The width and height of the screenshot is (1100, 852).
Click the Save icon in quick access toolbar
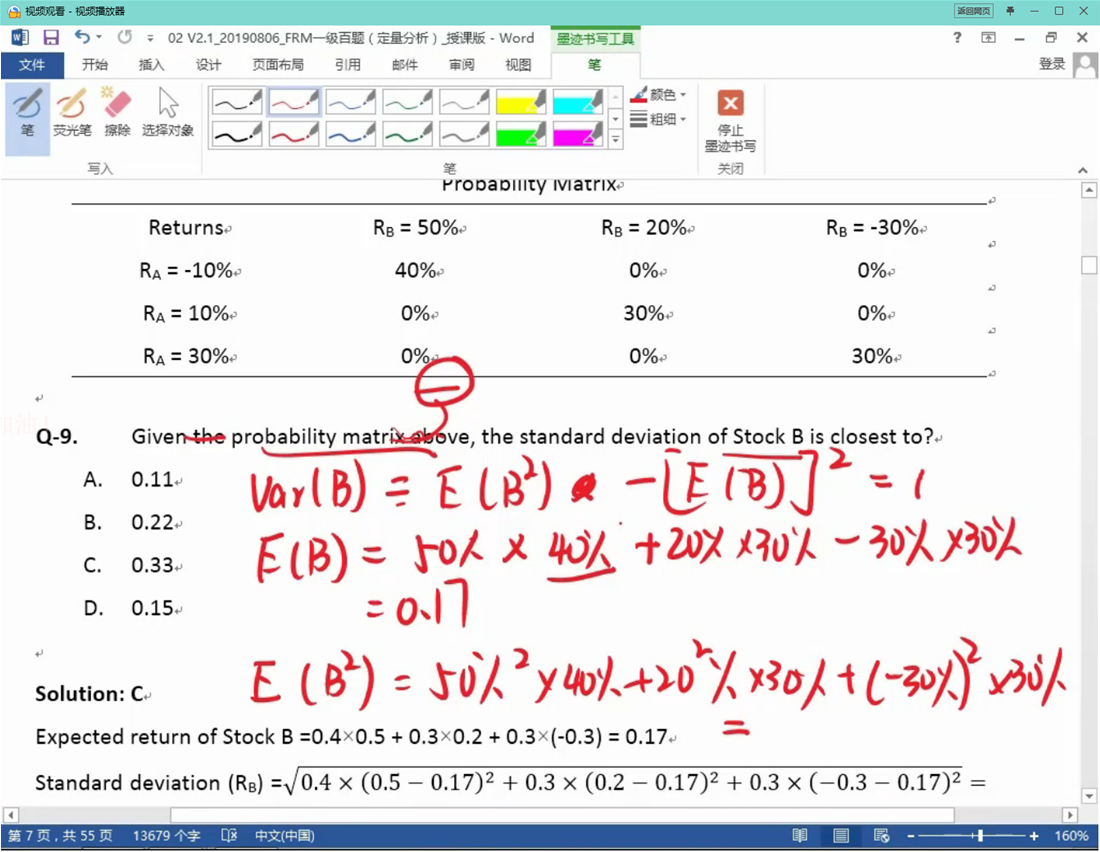[51, 38]
